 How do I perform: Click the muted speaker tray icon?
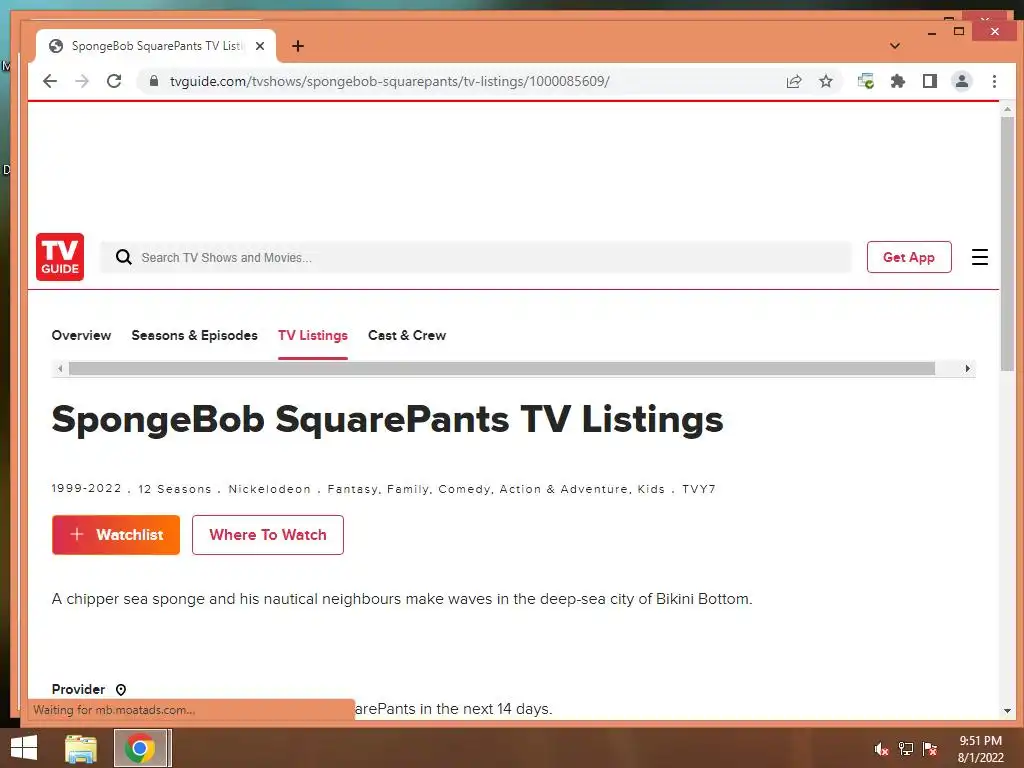coord(881,749)
